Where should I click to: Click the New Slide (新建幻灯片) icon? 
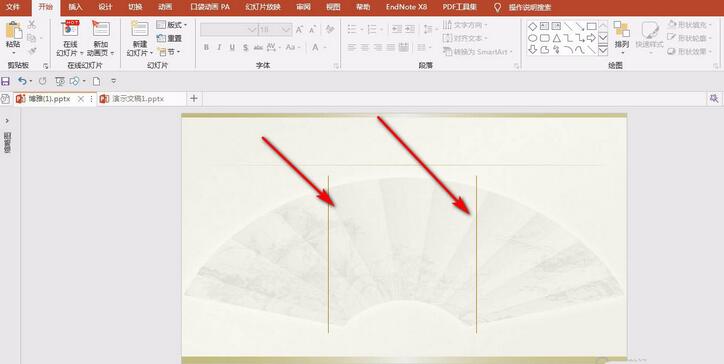point(139,28)
